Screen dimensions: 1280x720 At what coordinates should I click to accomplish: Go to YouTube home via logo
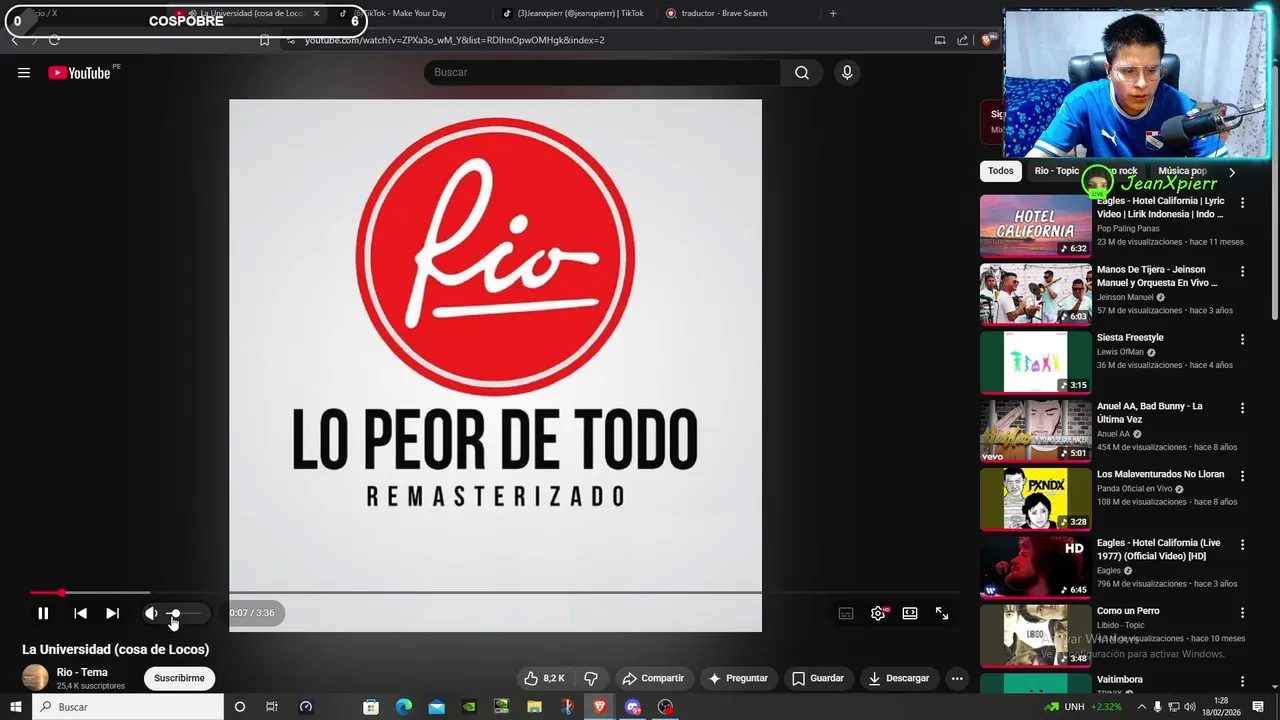point(79,72)
